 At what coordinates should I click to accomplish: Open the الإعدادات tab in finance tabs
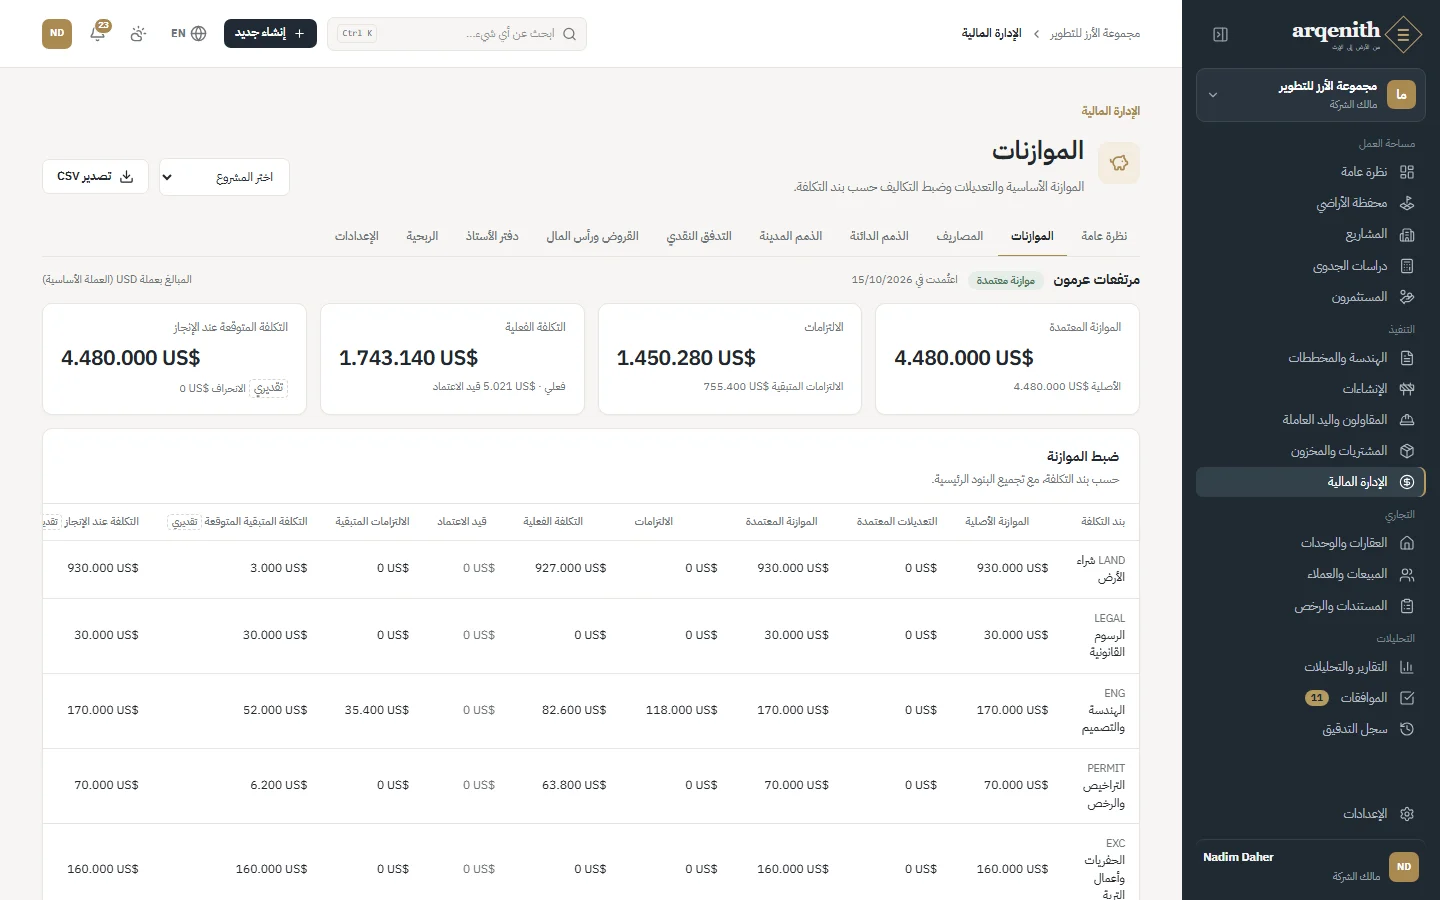(x=356, y=236)
